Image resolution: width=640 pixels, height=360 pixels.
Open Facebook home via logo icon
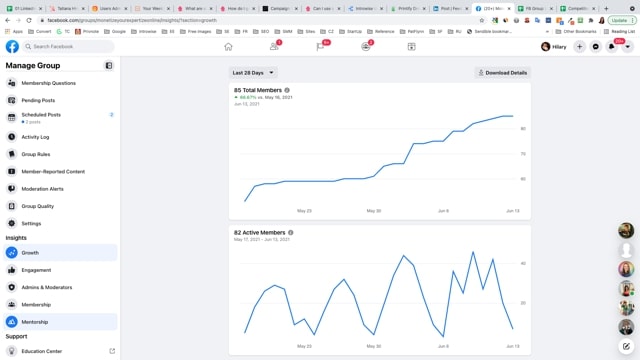pyautogui.click(x=12, y=47)
